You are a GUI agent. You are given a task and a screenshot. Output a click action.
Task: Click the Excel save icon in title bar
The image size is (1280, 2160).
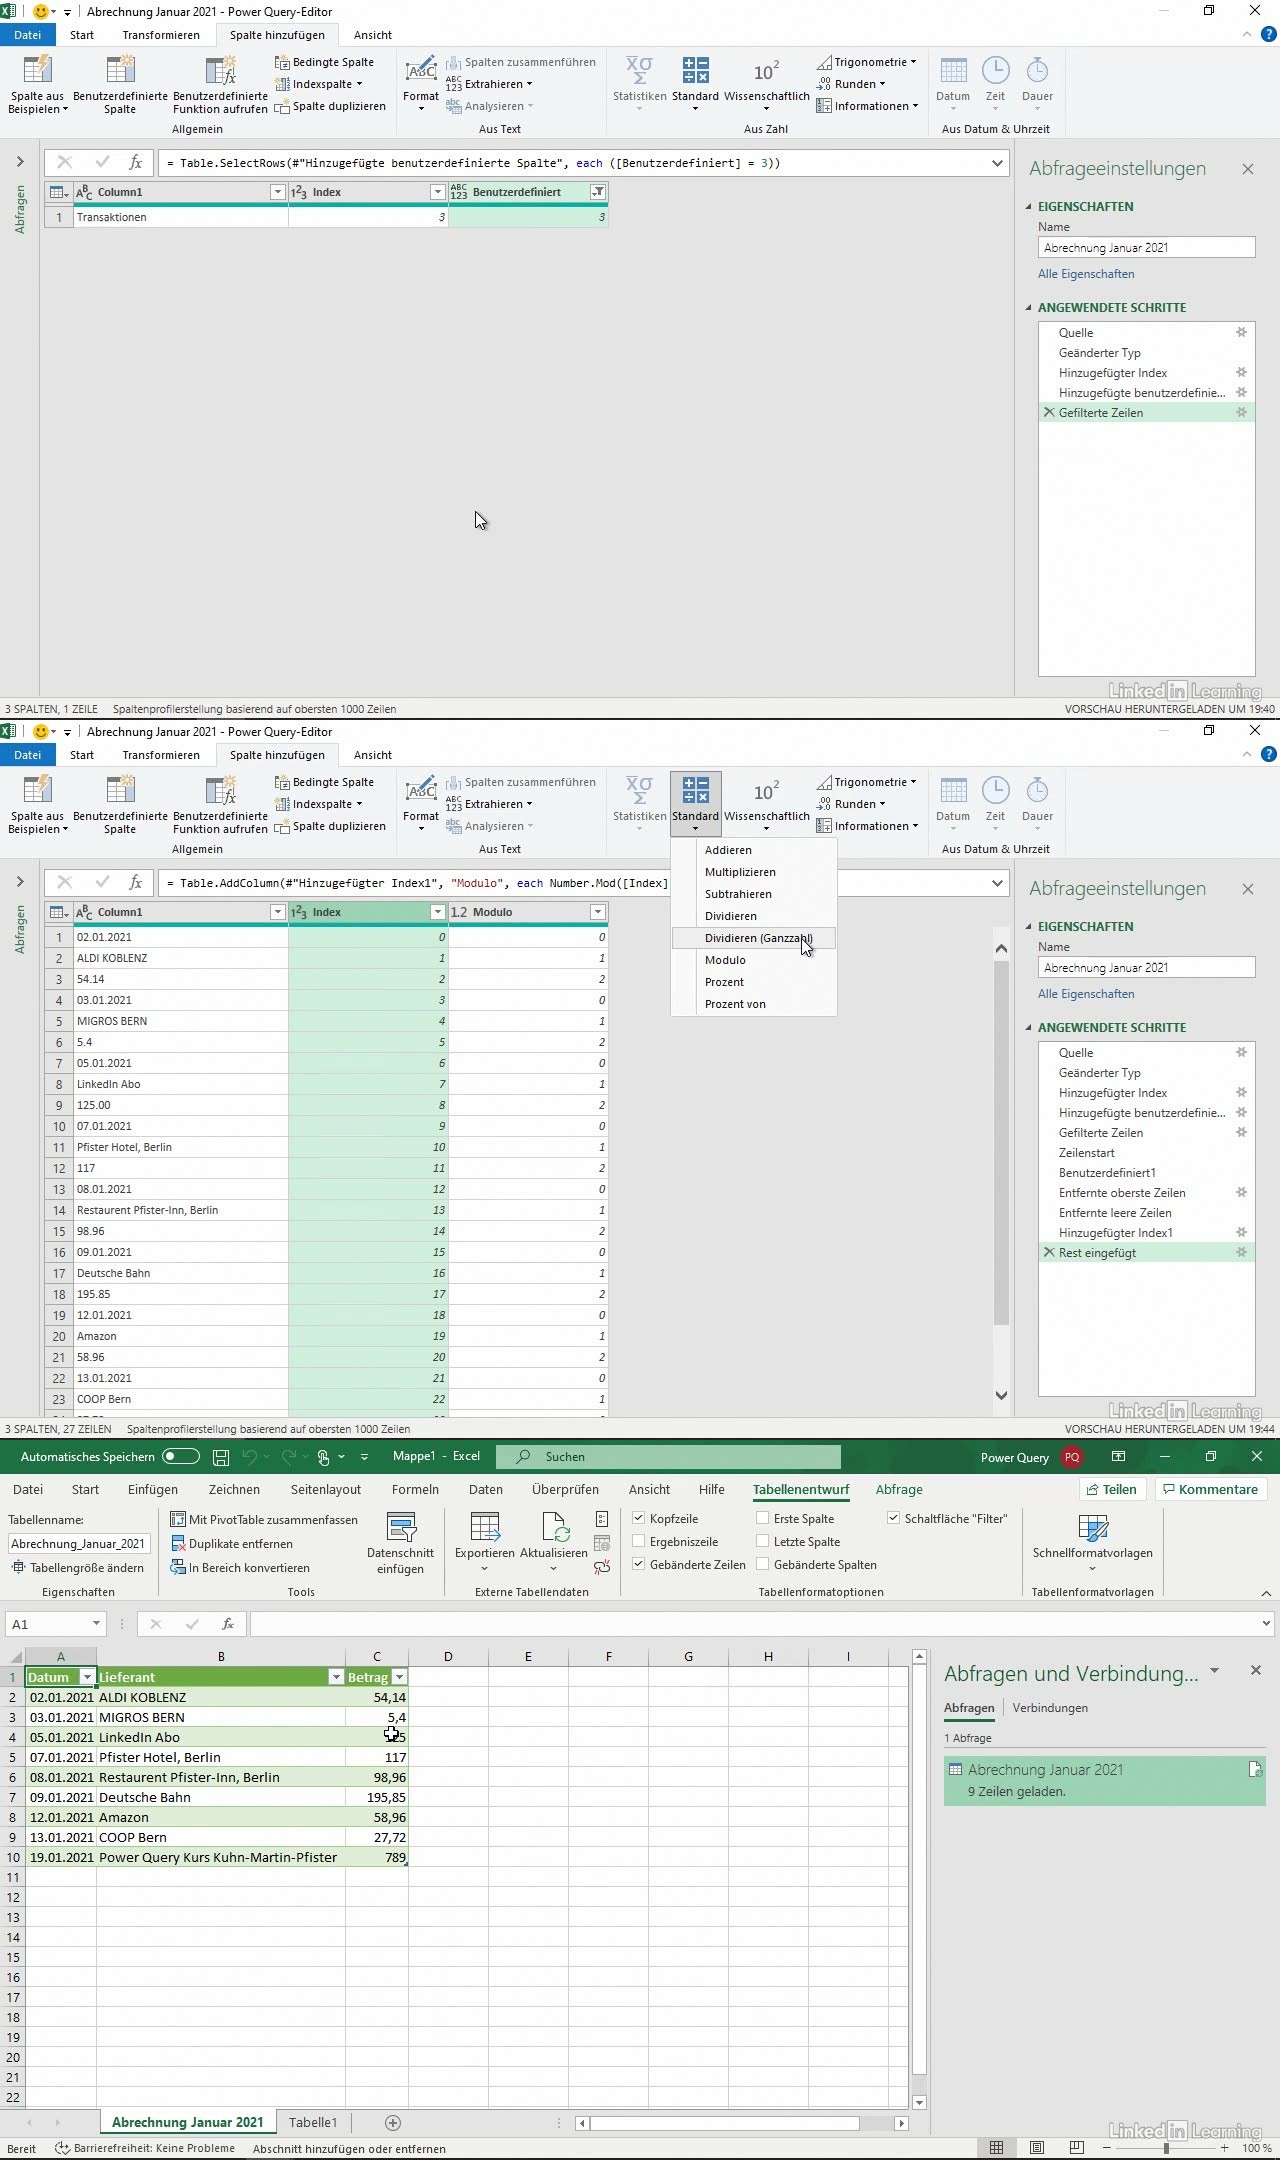tap(221, 1457)
